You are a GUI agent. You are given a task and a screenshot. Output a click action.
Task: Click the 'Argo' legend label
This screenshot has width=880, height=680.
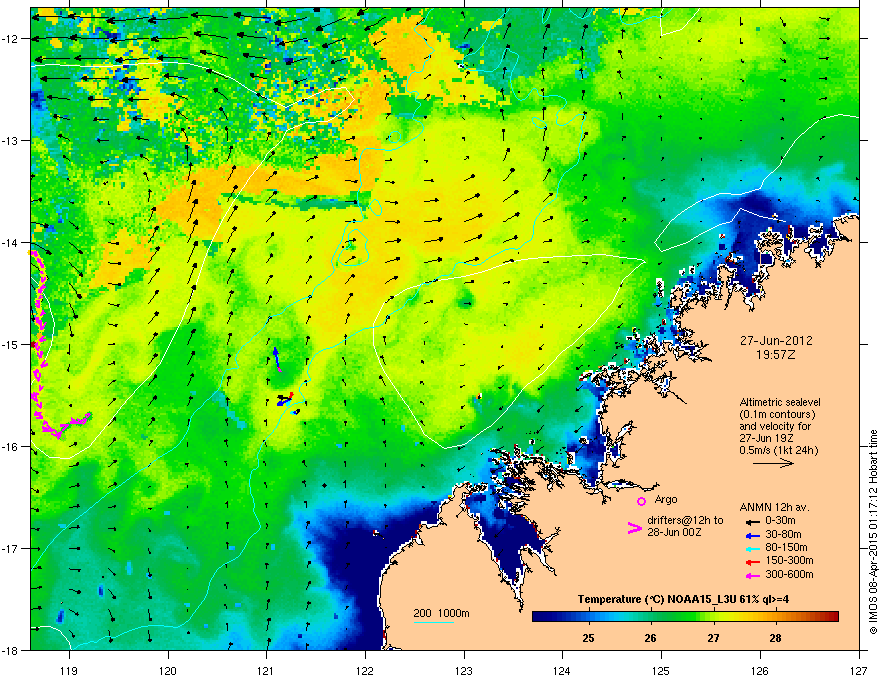click(x=666, y=499)
